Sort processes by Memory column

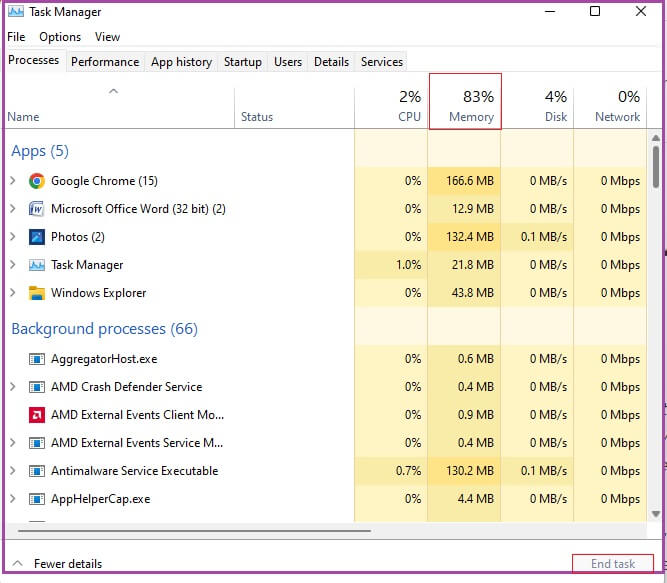click(465, 102)
